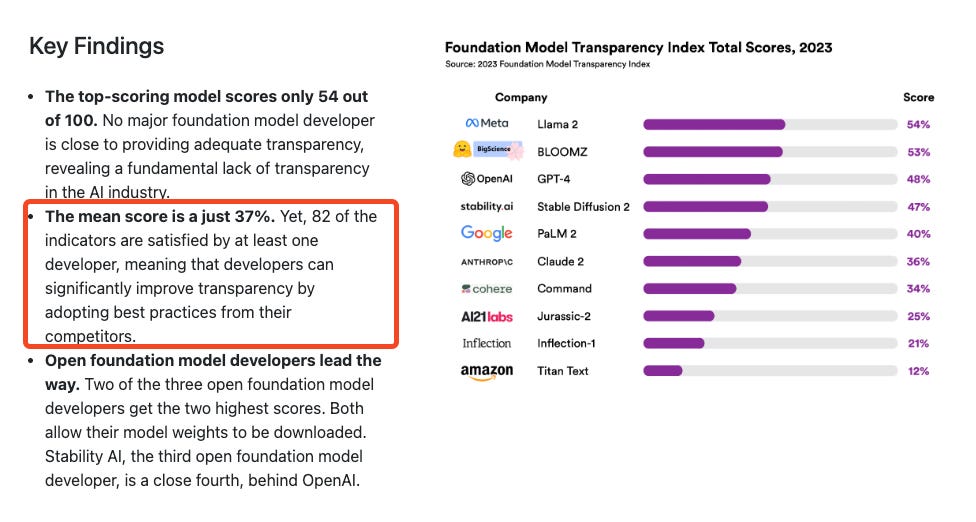Click the Inflection logo
Image resolution: width=976 pixels, height=522 pixels.
pyautogui.click(x=486, y=343)
